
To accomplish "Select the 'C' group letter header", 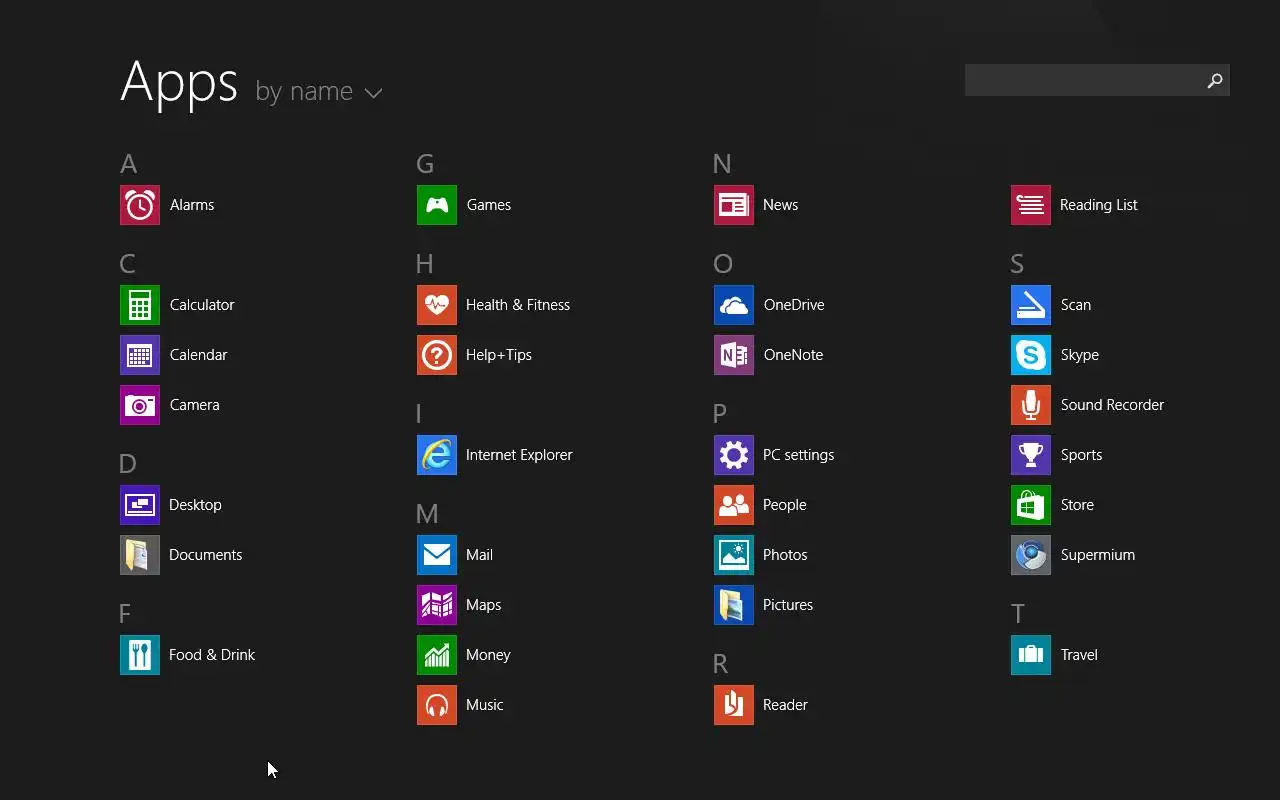I will (127, 264).
